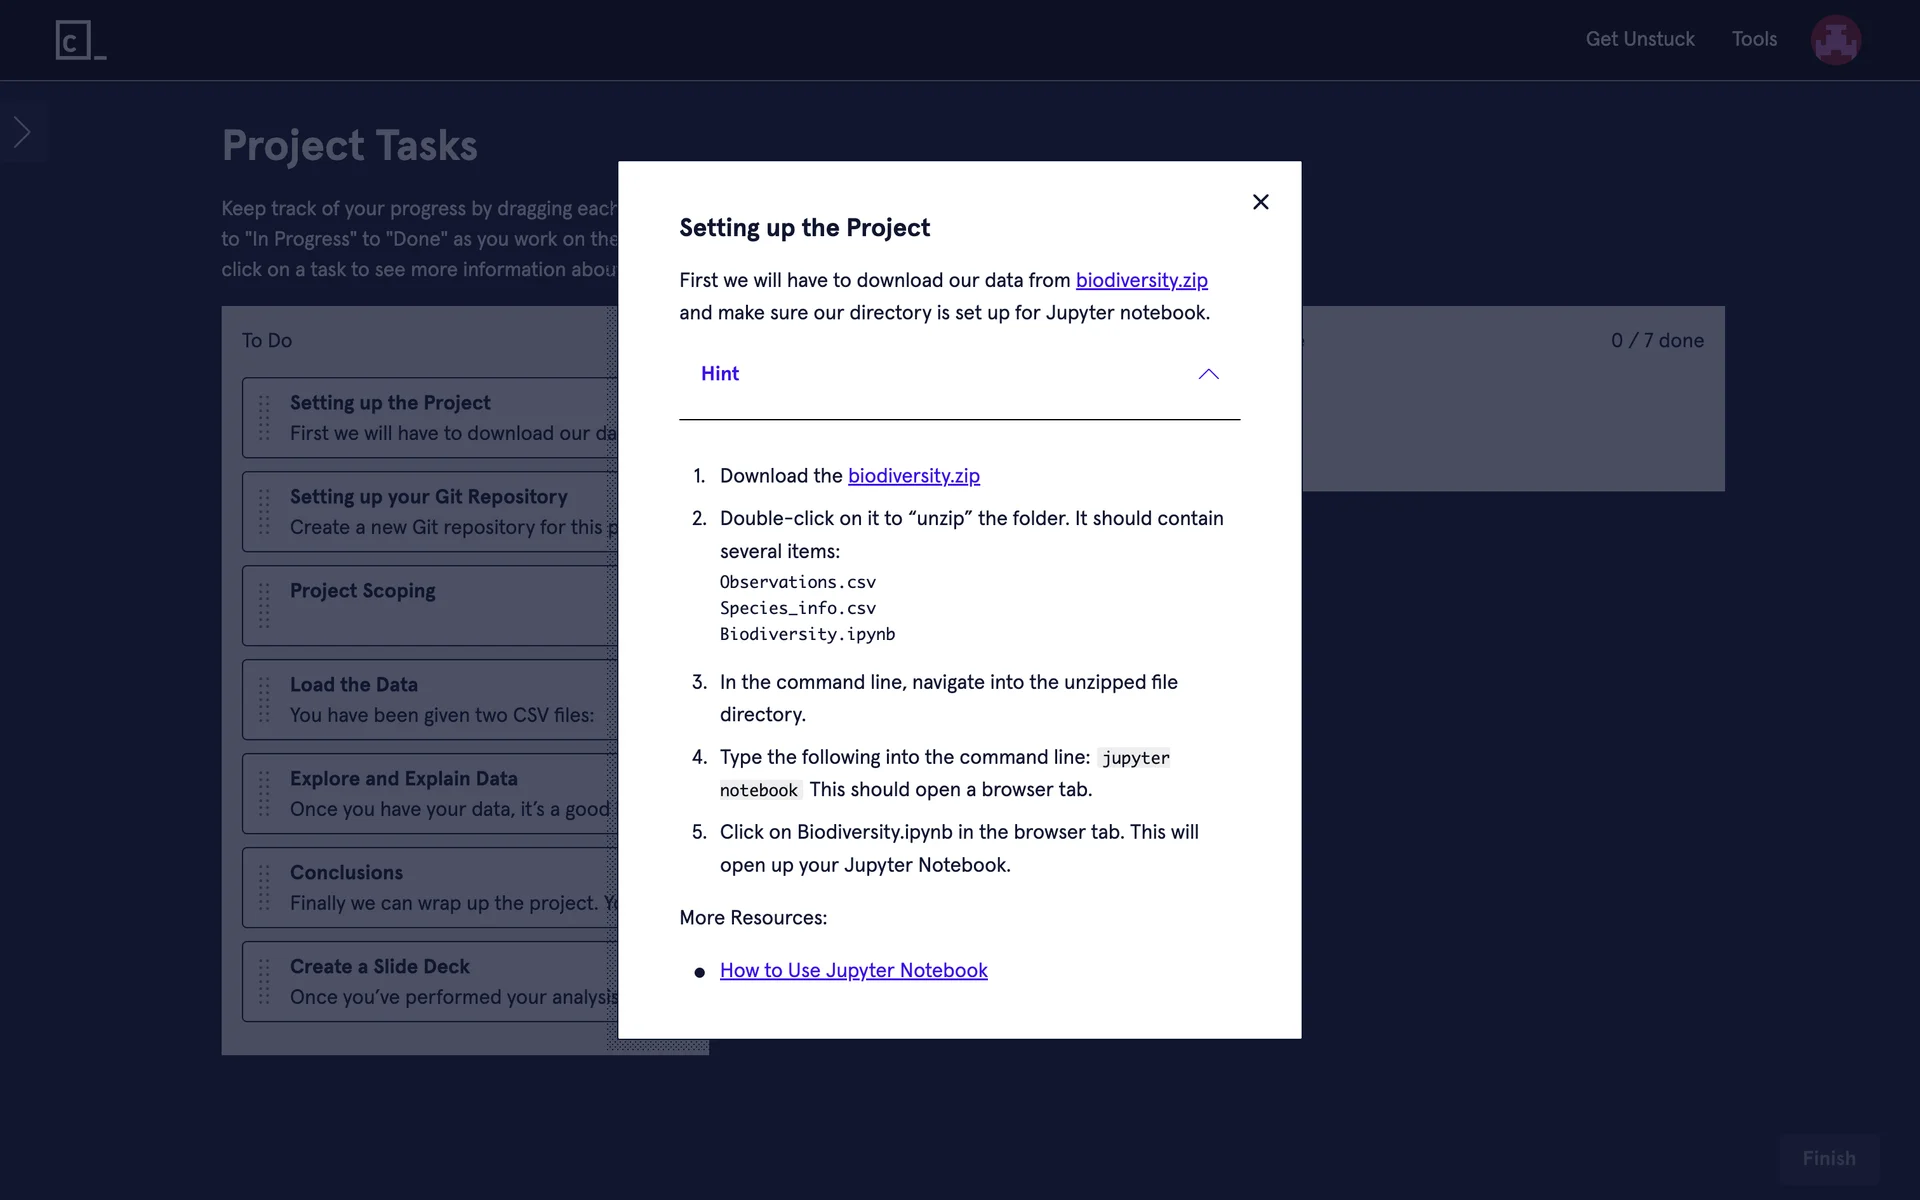Image resolution: width=1920 pixels, height=1200 pixels.
Task: Grab drag handle of Explore and Explain Data
Action: click(264, 793)
